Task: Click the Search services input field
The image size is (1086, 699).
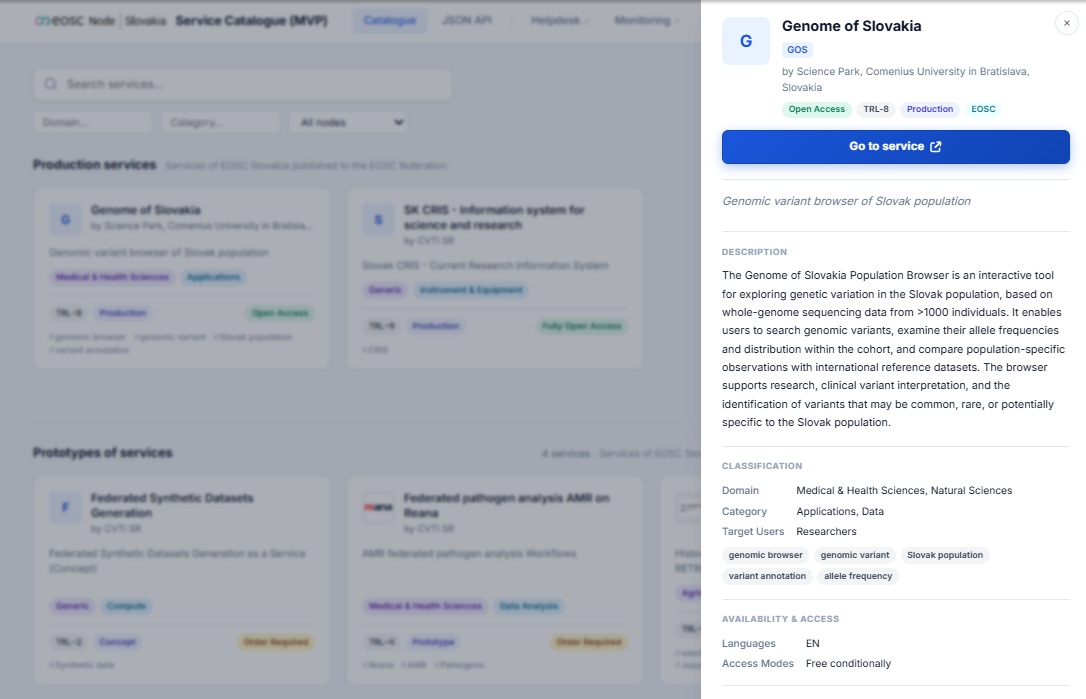Action: (242, 84)
